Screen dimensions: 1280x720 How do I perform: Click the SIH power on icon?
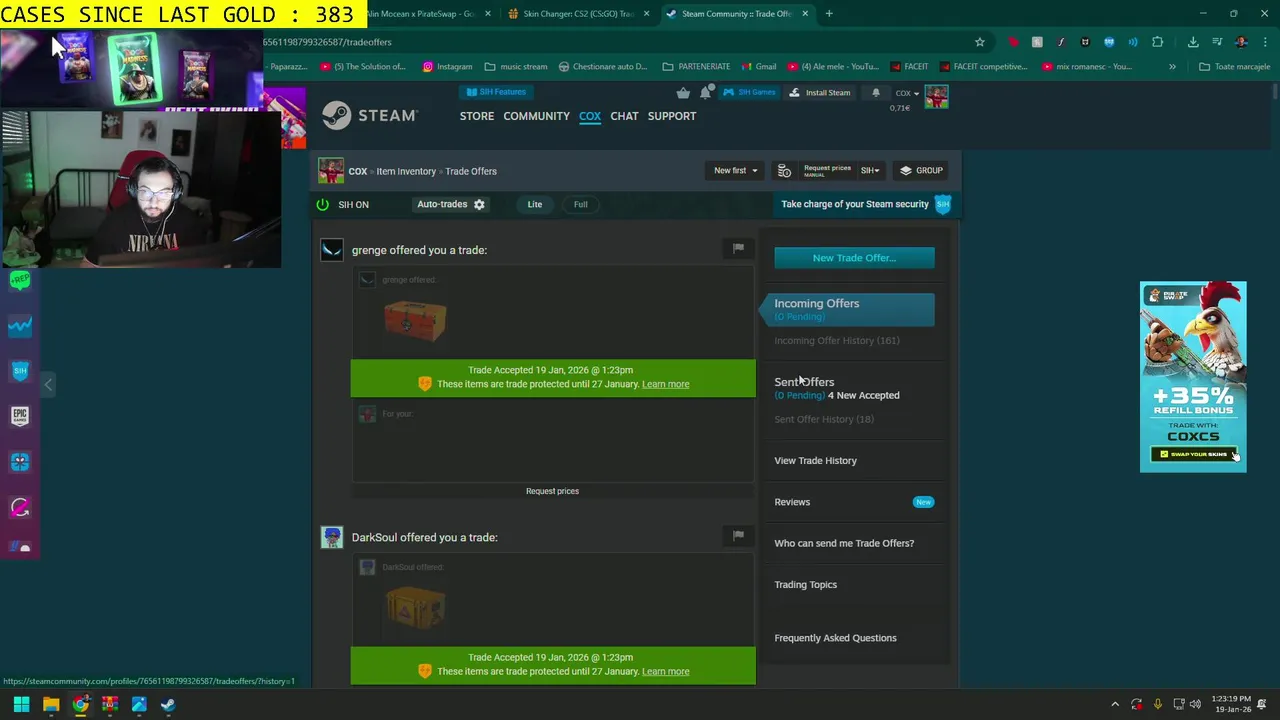322,204
